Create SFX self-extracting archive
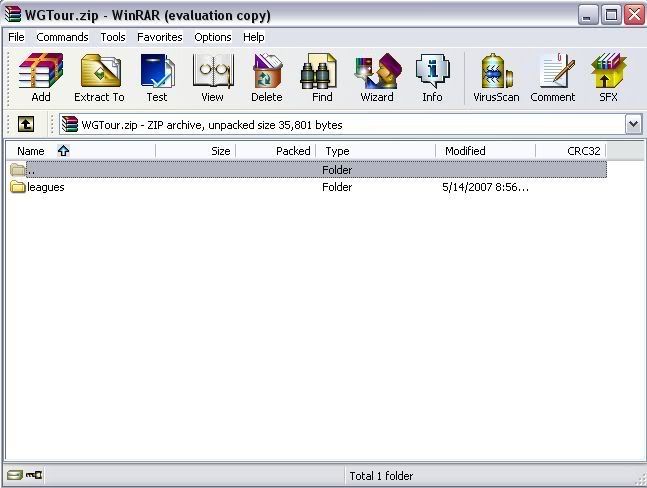 coord(608,78)
